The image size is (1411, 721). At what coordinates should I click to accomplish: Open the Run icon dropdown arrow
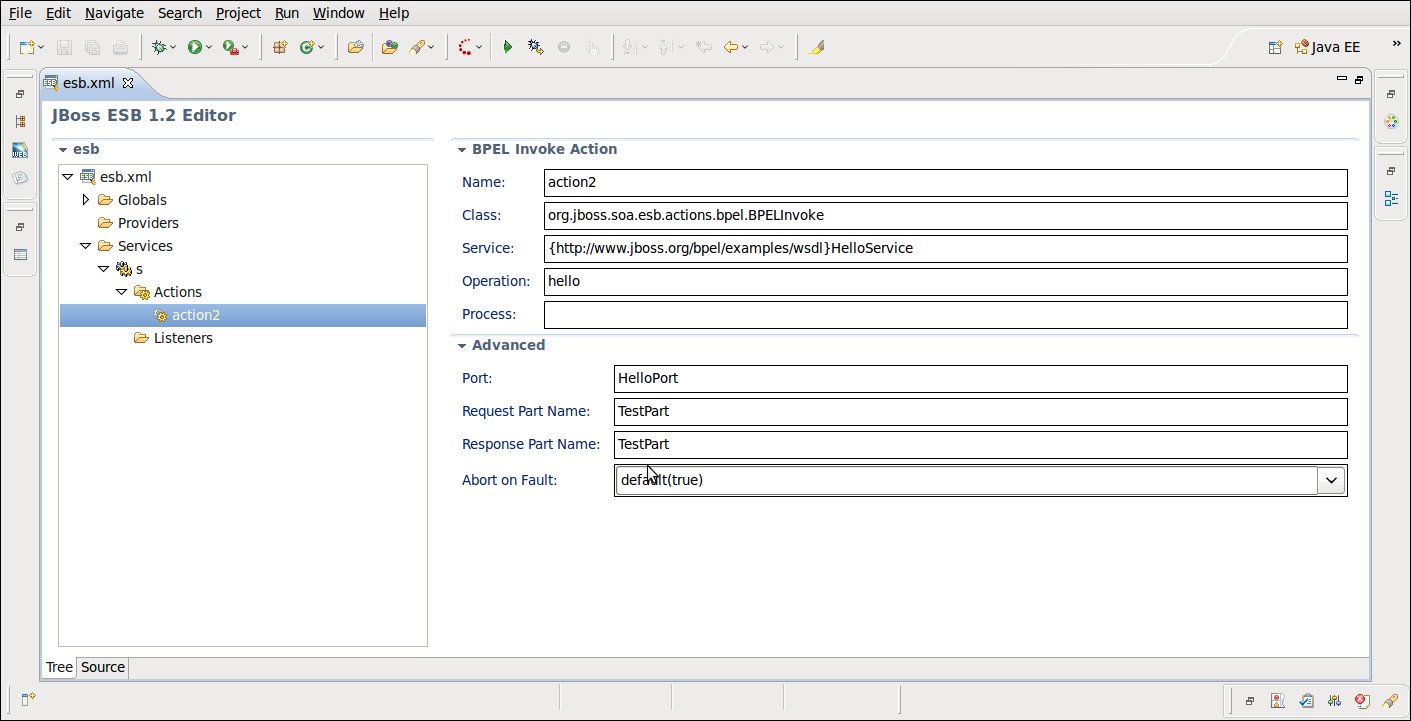coord(209,47)
